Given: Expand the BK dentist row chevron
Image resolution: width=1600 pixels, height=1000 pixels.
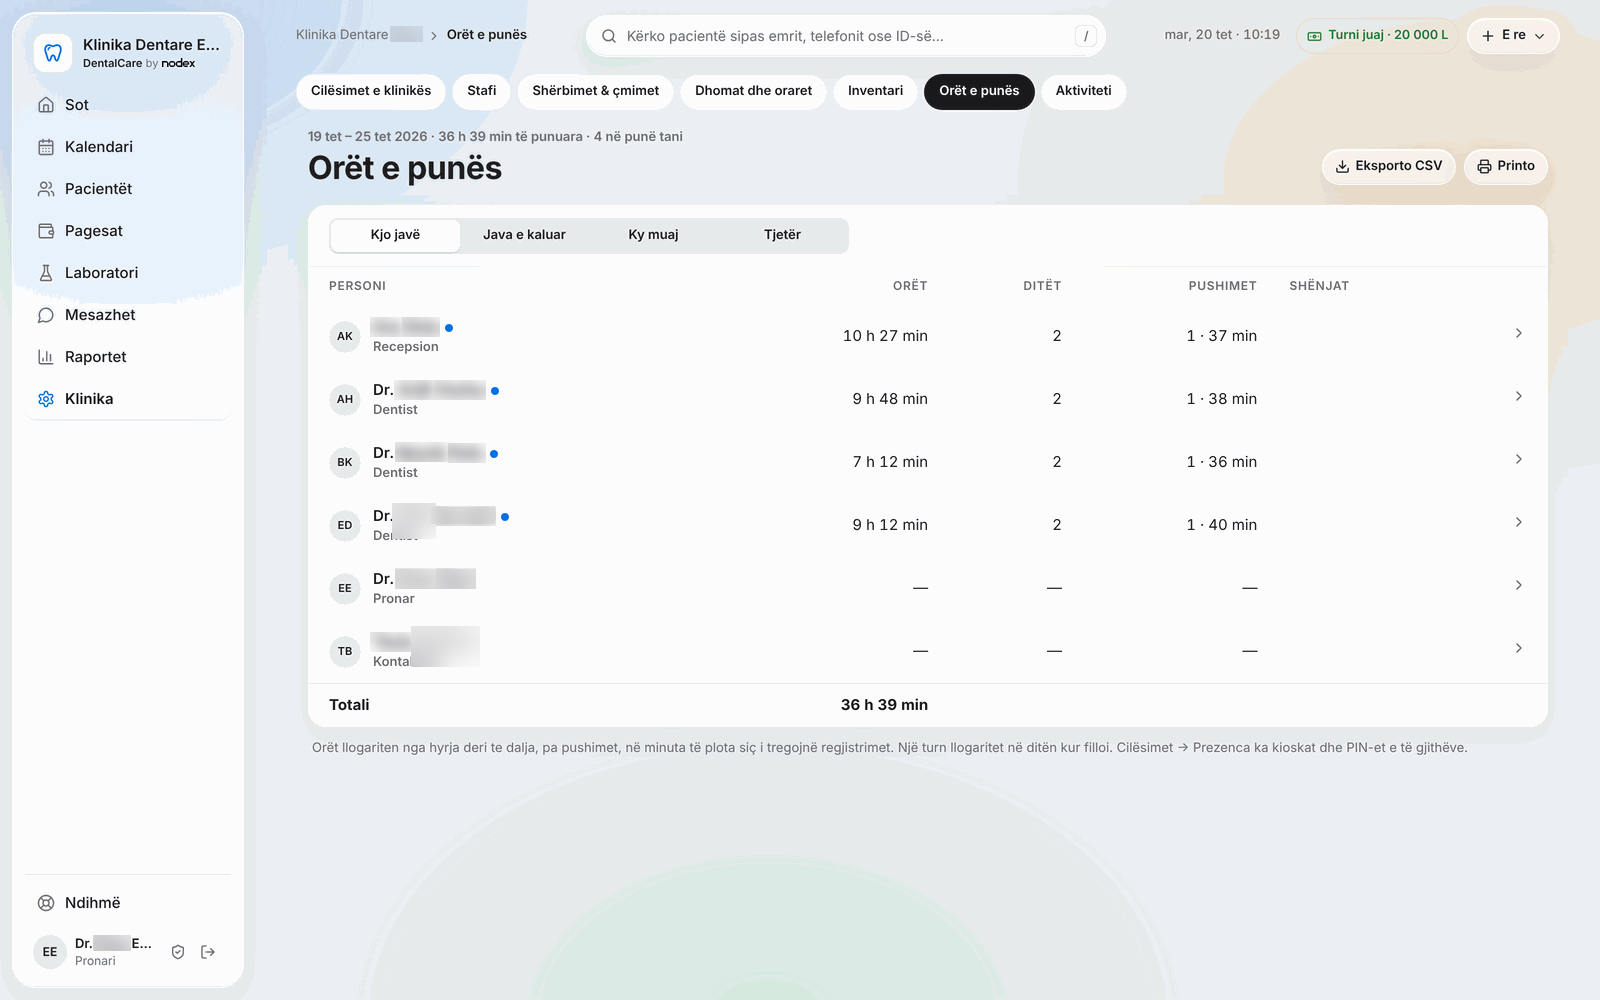Looking at the screenshot, I should pos(1518,459).
